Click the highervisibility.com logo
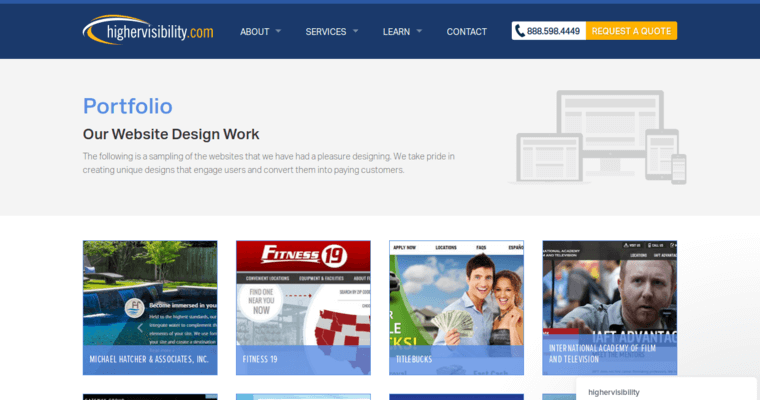 pyautogui.click(x=148, y=30)
